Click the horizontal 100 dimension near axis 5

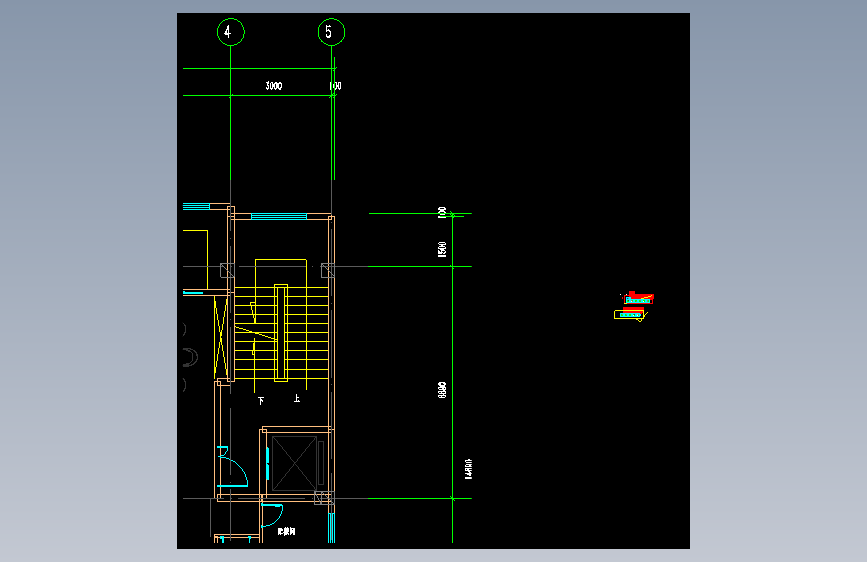coord(335,86)
